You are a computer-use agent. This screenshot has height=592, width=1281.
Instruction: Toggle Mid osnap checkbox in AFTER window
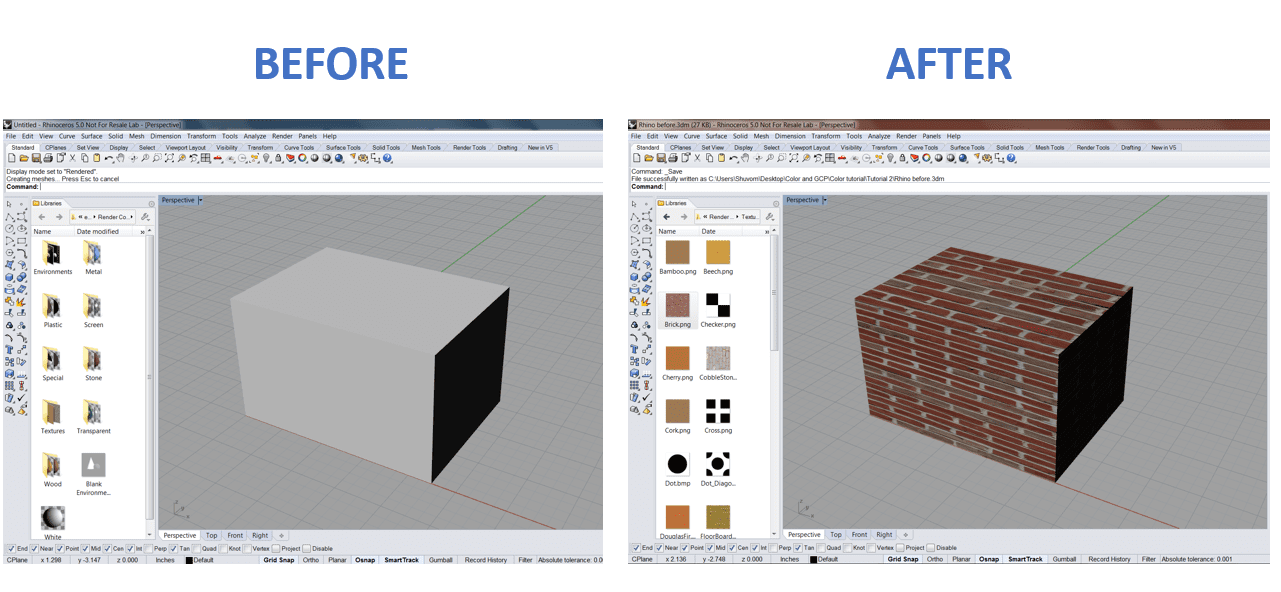click(709, 548)
